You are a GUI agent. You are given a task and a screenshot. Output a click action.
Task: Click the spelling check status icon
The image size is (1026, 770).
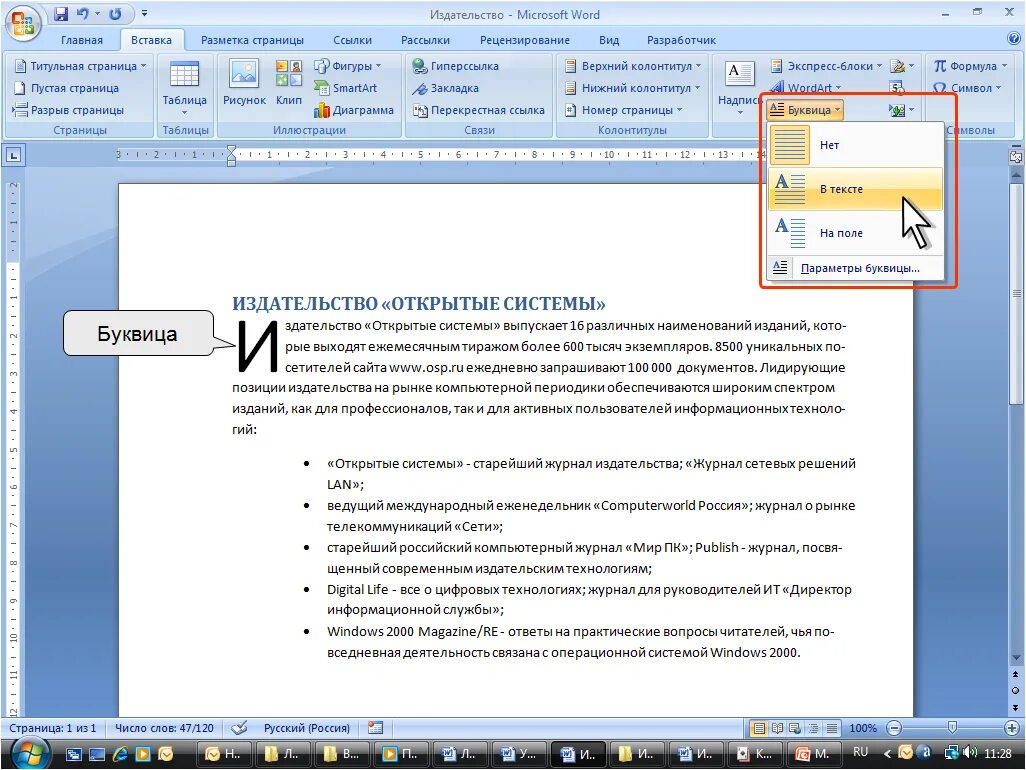pyautogui.click(x=239, y=727)
